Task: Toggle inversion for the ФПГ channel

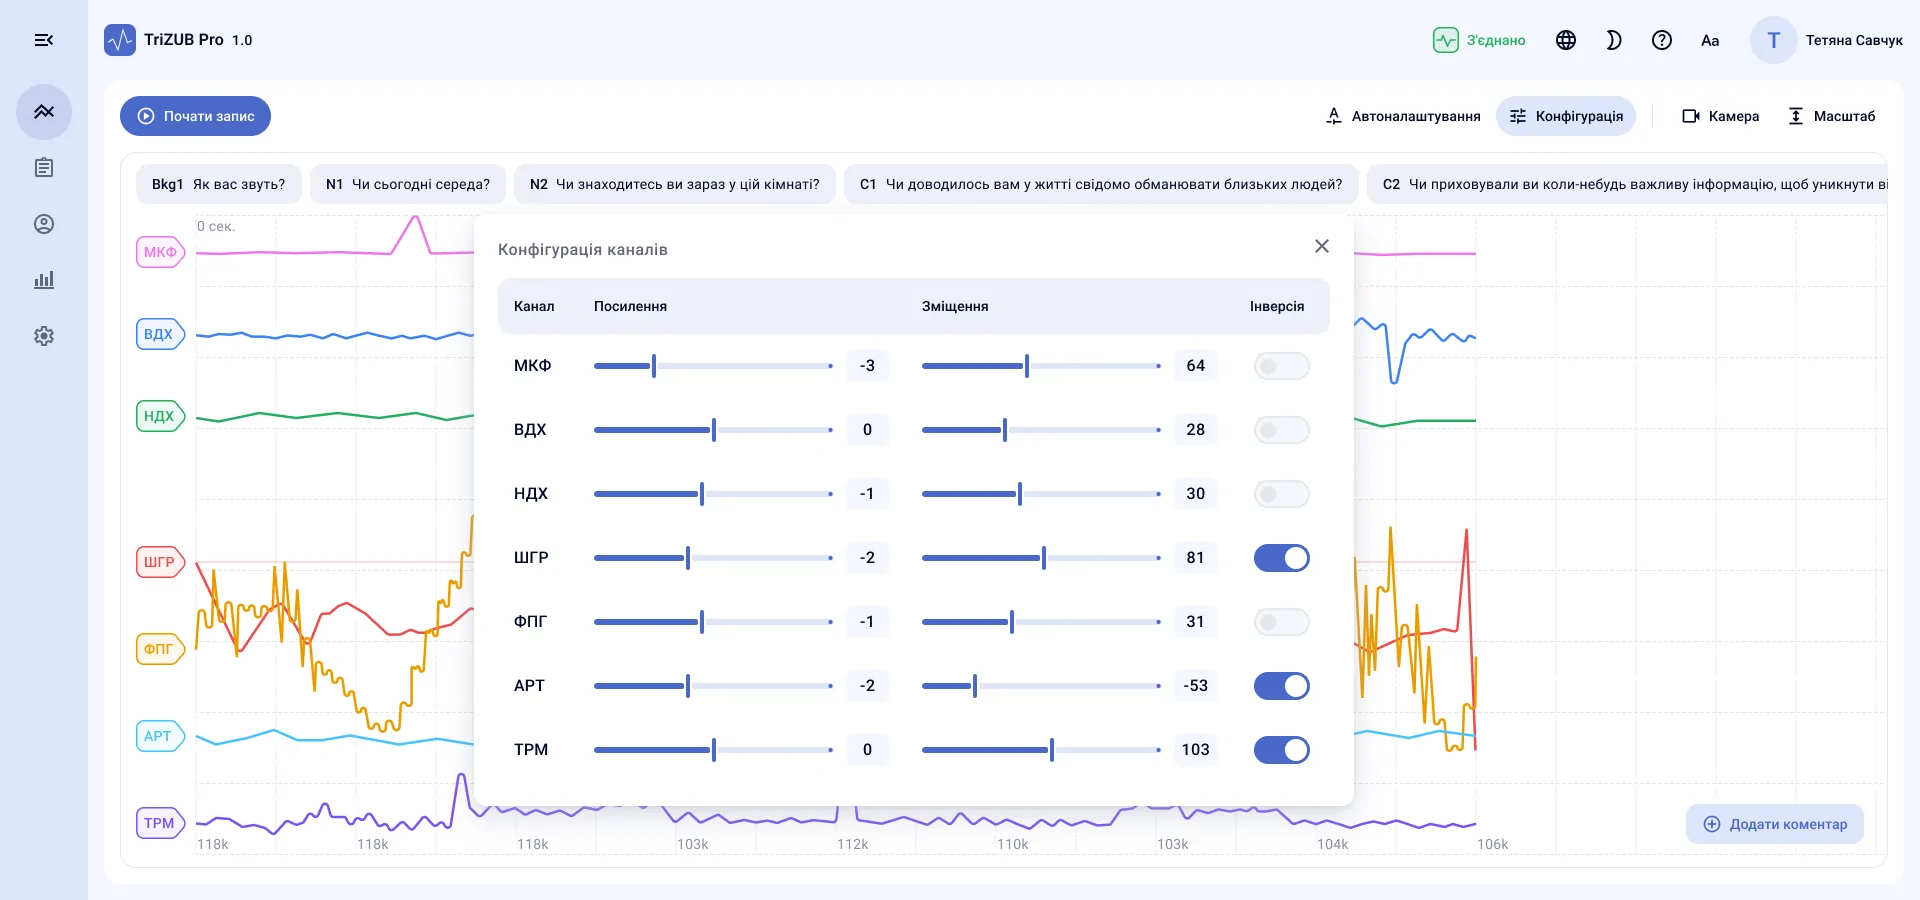Action: 1282,622
